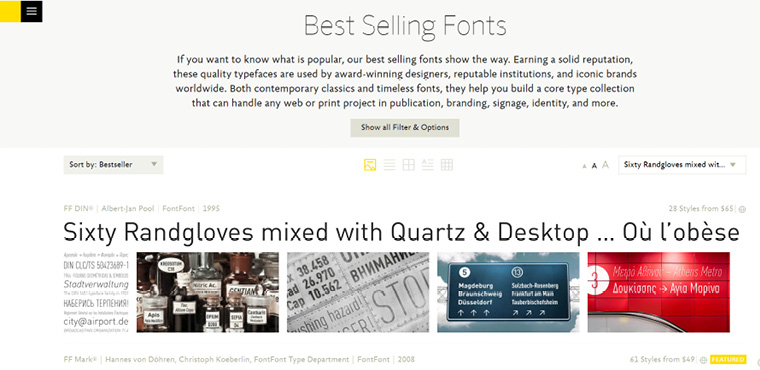
Task: Choose small preview text size A
Action: pos(585,166)
